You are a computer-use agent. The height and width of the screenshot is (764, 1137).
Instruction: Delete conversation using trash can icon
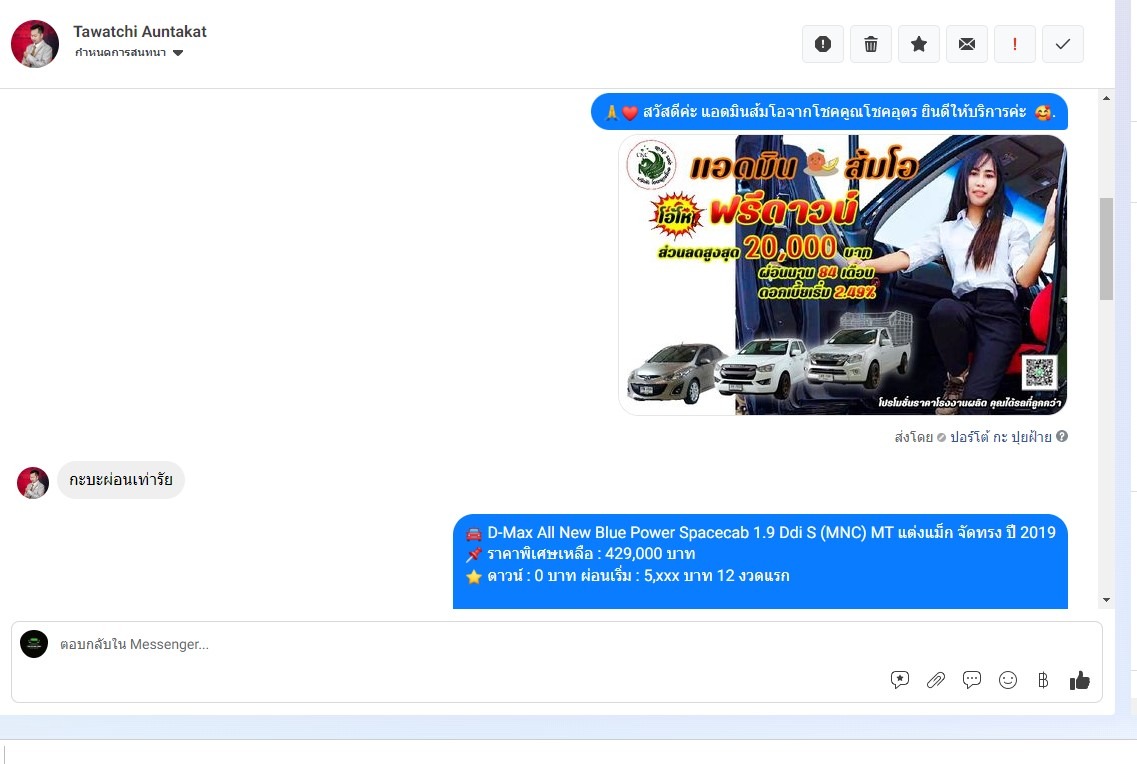tap(871, 44)
